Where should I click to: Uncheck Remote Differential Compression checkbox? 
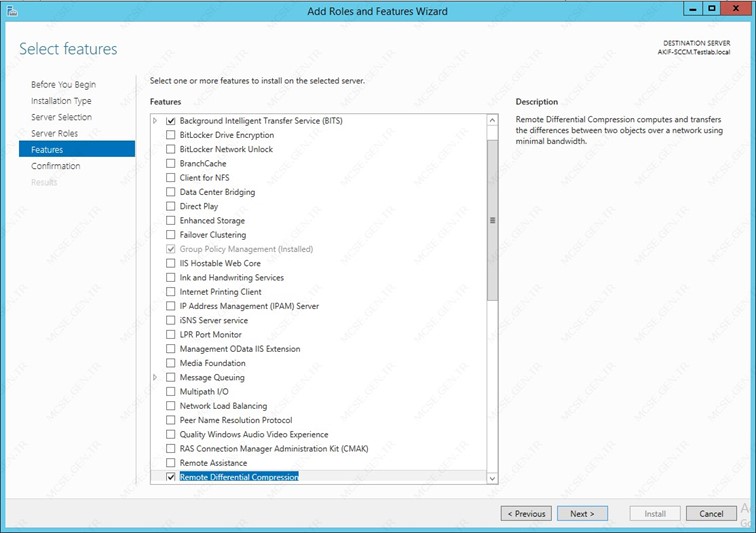(170, 477)
